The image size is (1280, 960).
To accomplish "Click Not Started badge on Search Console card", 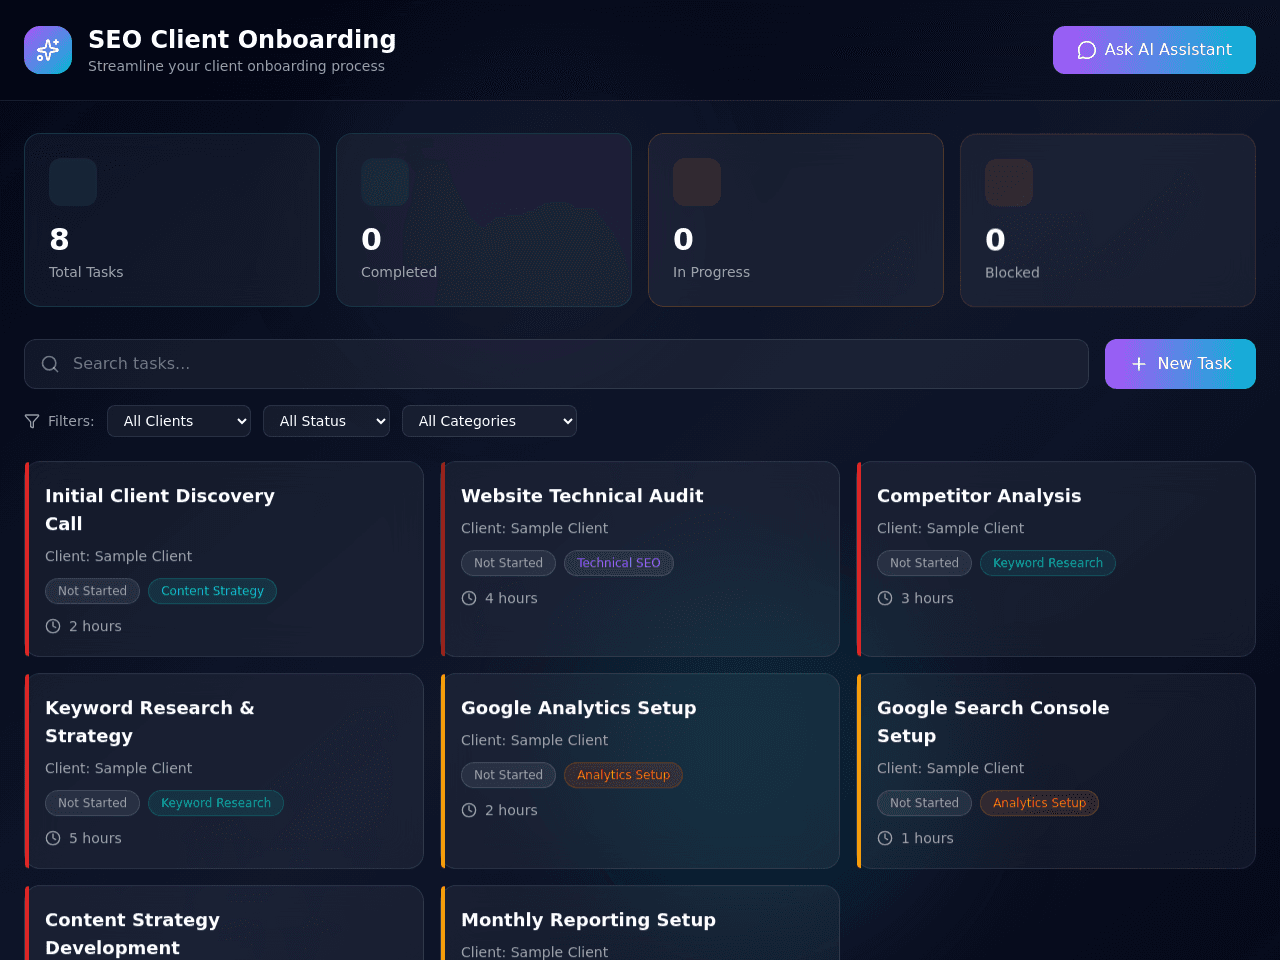I will pyautogui.click(x=924, y=803).
